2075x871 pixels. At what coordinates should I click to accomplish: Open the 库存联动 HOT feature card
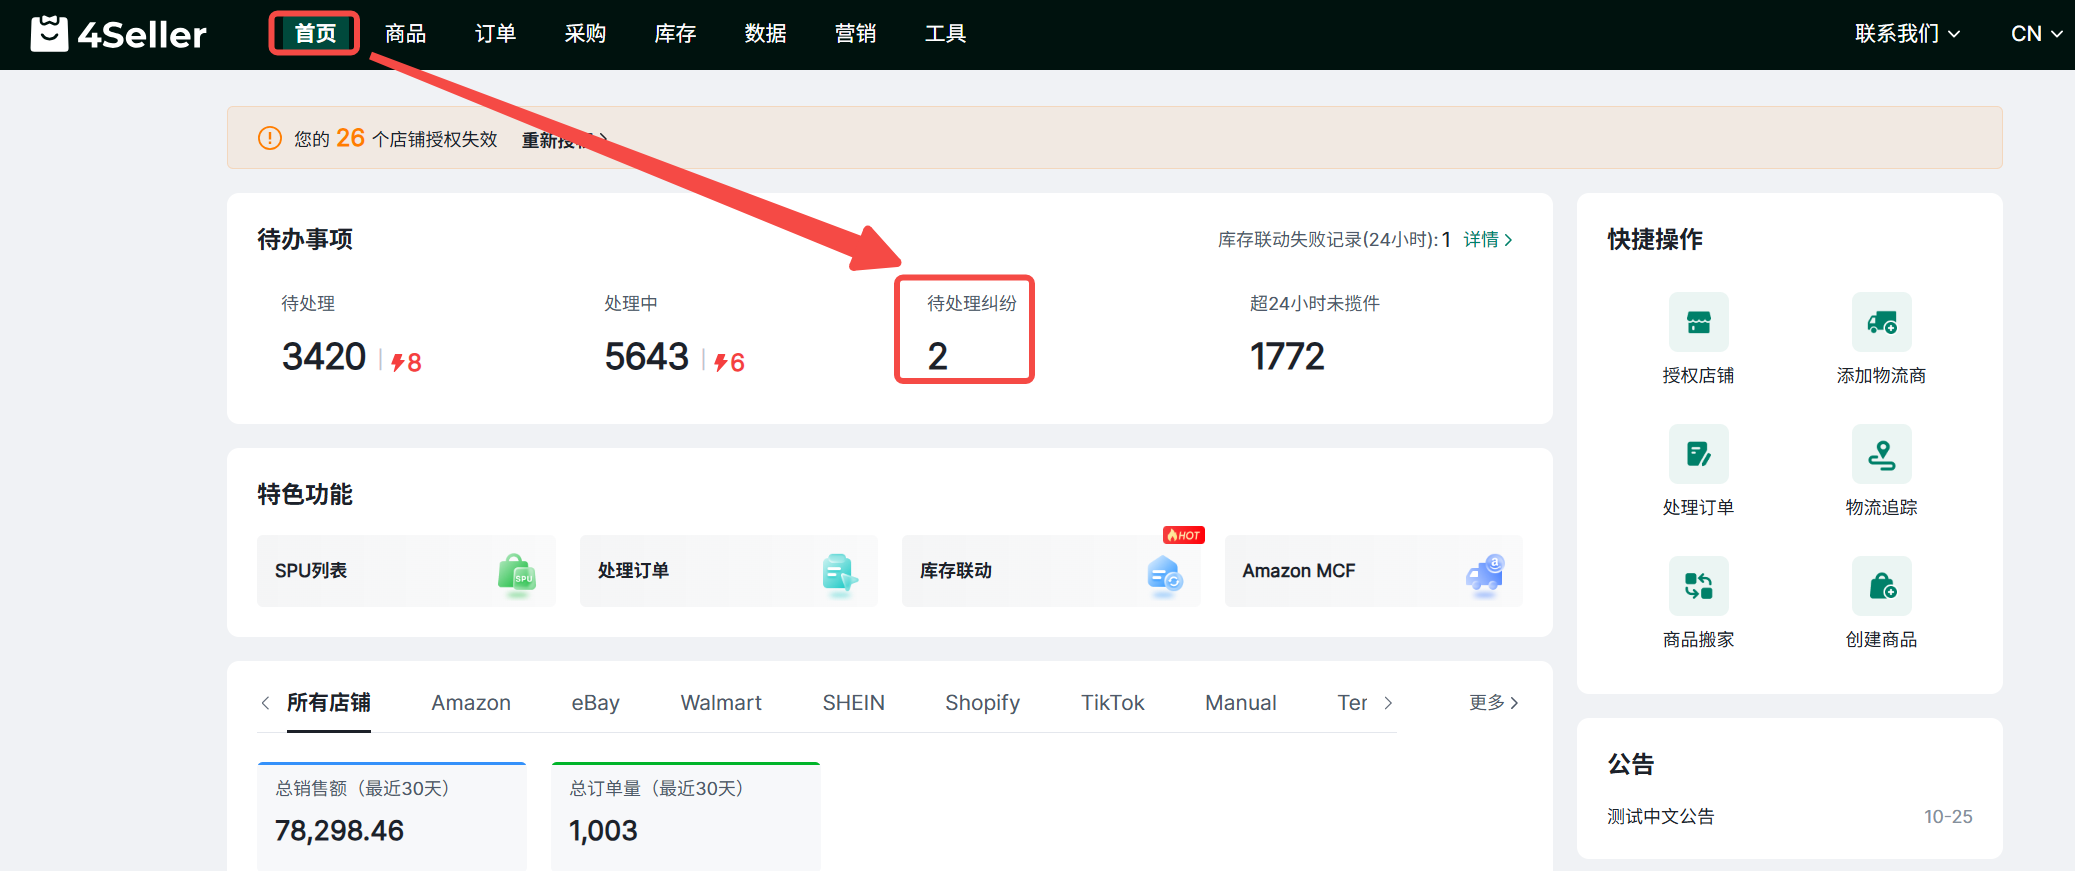pyautogui.click(x=1050, y=571)
